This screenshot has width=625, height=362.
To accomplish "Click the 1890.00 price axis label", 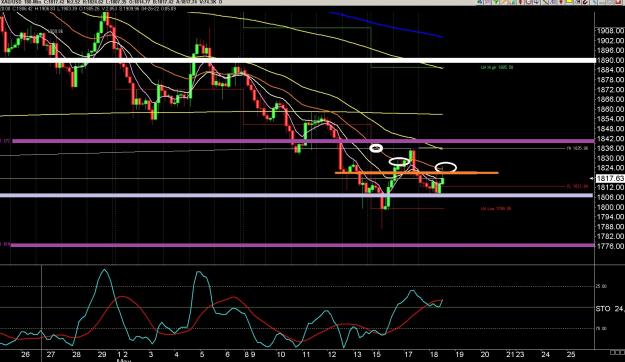I will coord(610,60).
